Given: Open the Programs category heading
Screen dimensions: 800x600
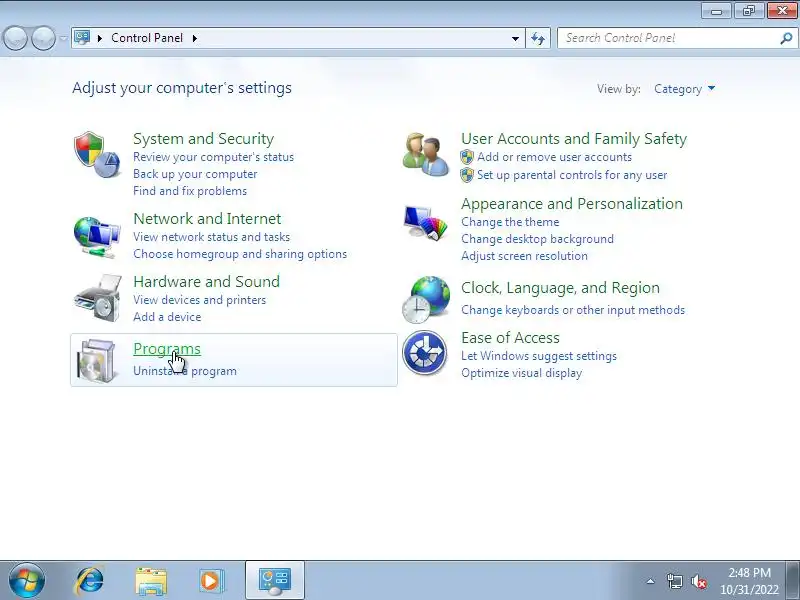Looking at the screenshot, I should [167, 349].
